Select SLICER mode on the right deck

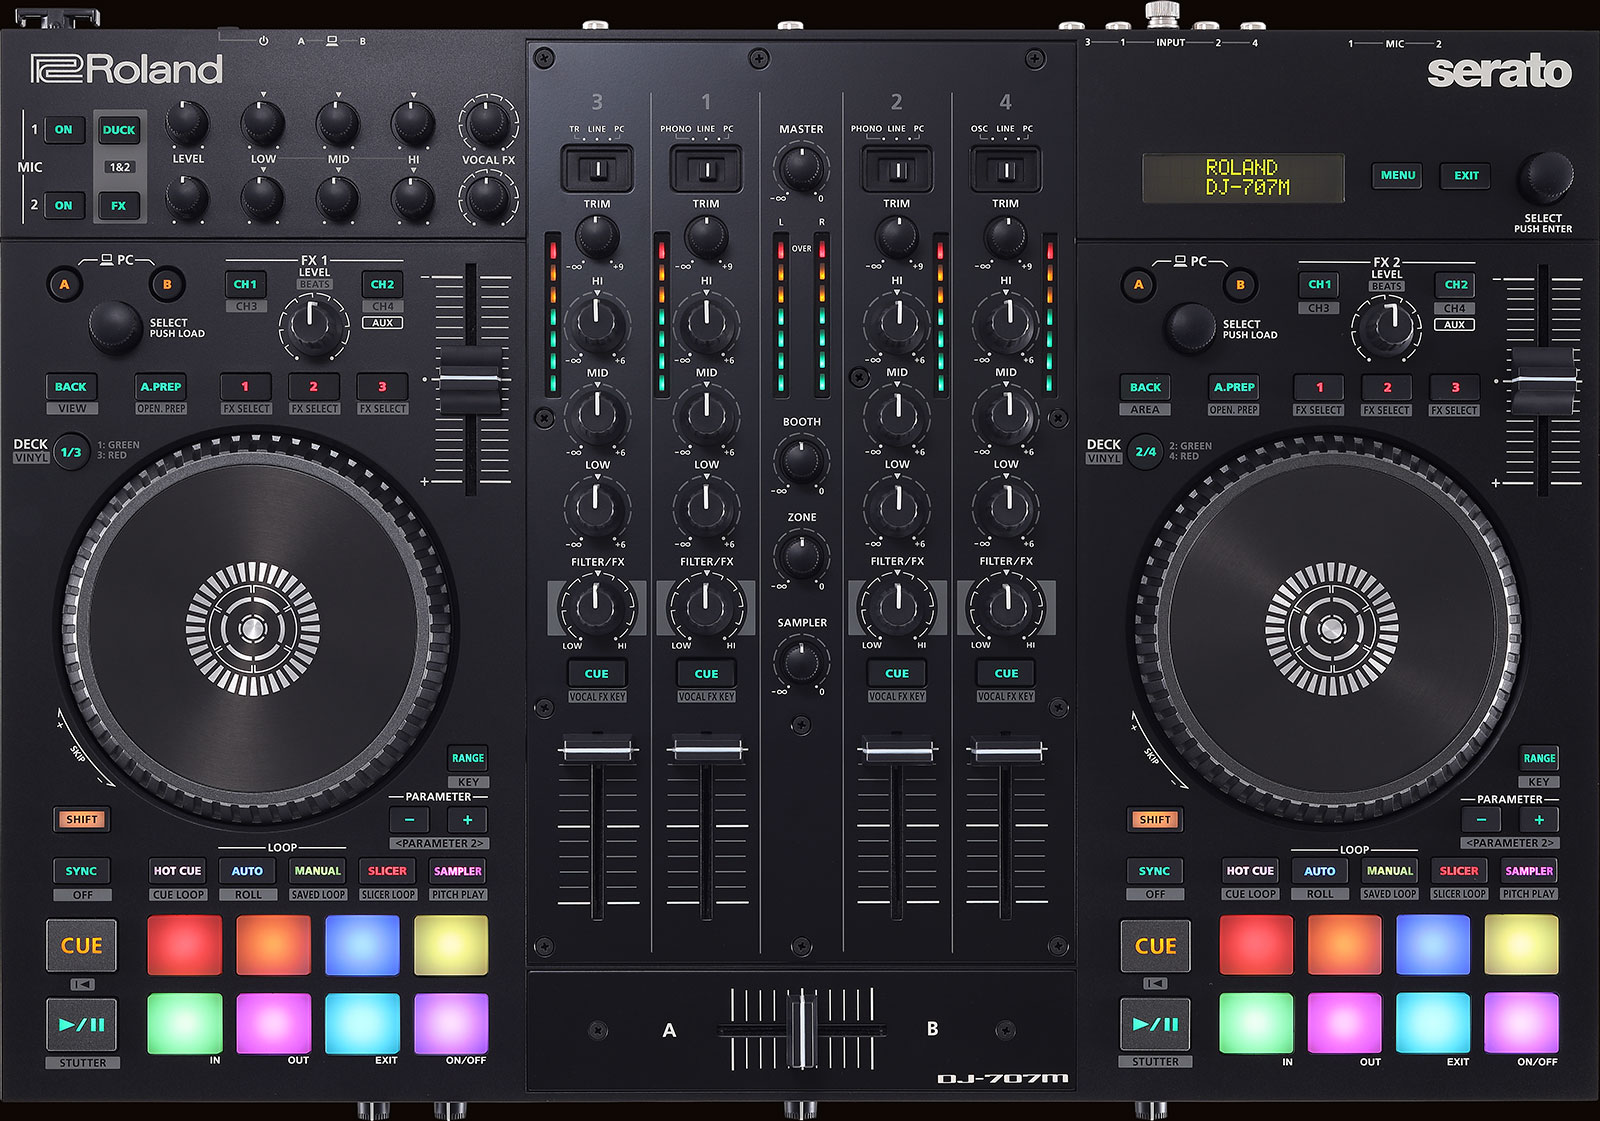[1459, 871]
